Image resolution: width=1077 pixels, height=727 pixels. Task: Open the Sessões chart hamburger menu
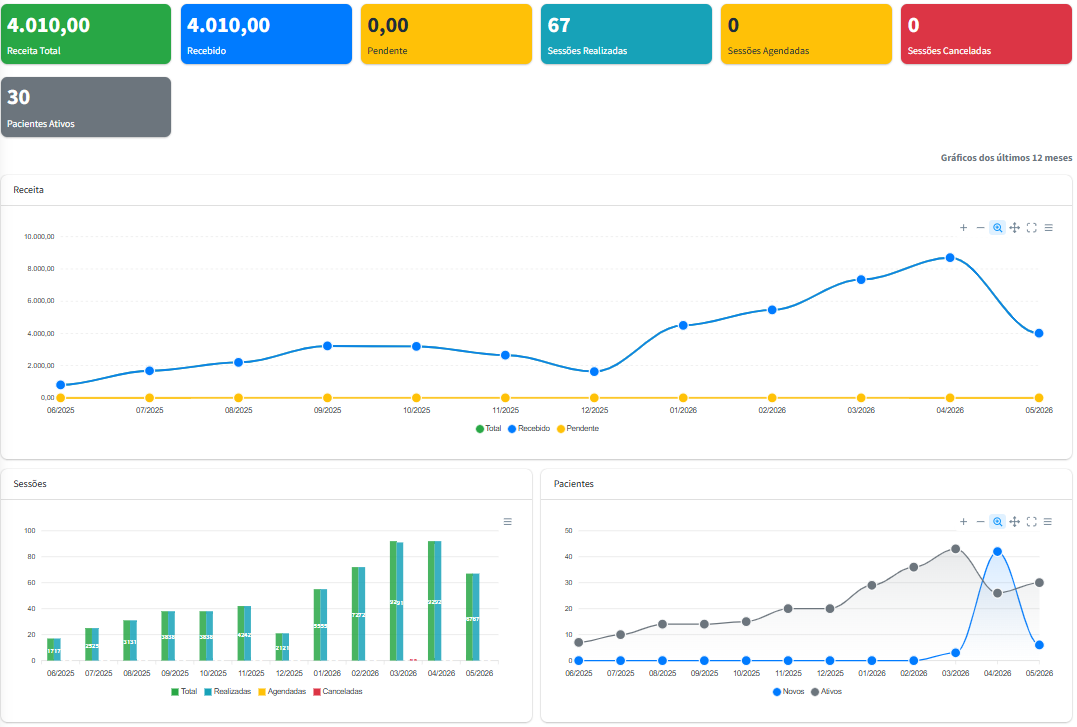point(508,522)
